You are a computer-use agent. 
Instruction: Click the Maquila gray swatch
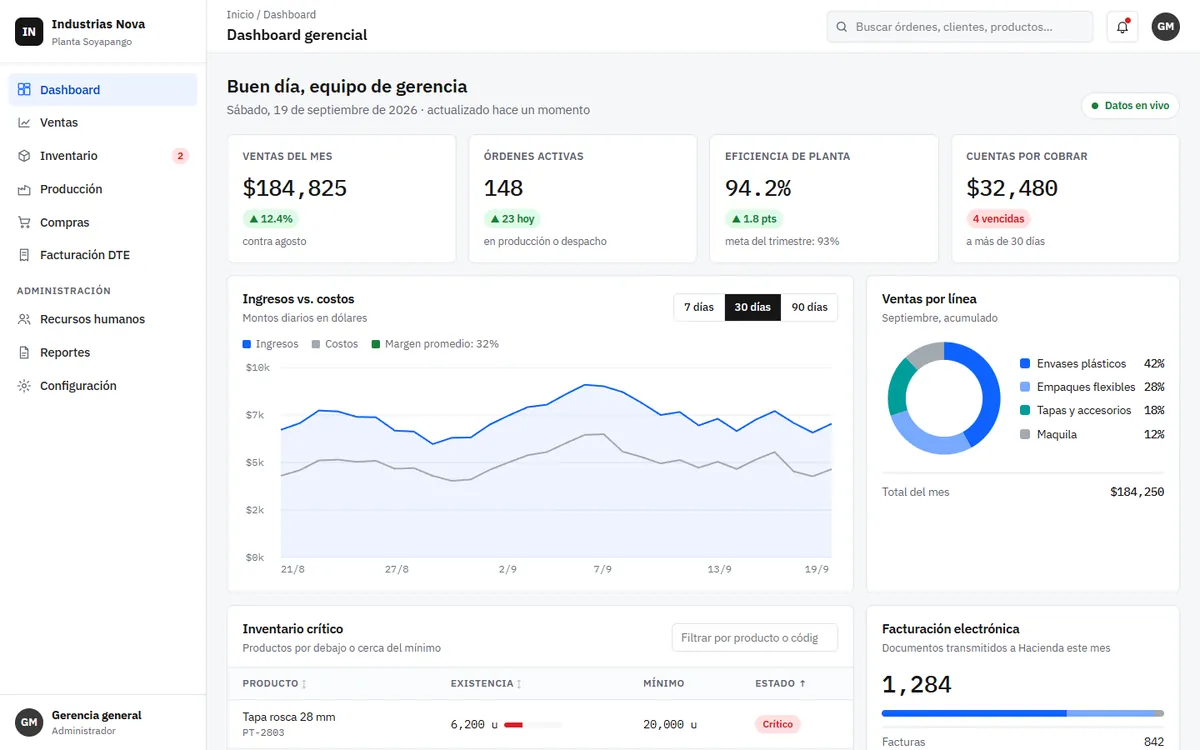(1025, 435)
